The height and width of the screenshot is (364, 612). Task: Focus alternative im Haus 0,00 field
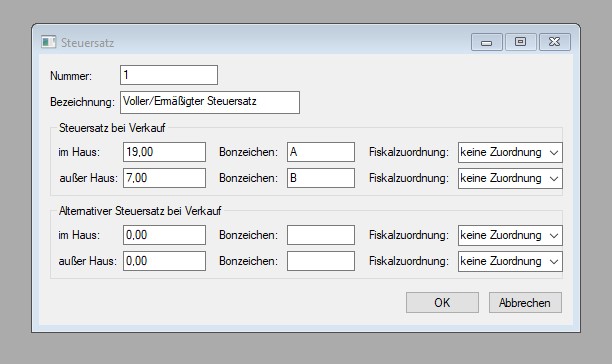point(164,235)
